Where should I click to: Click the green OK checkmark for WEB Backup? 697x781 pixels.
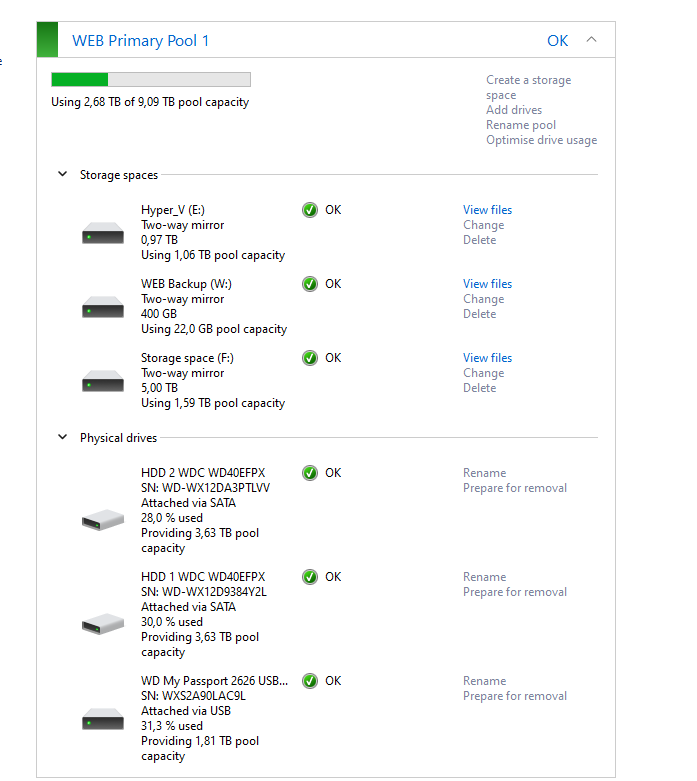pos(310,284)
